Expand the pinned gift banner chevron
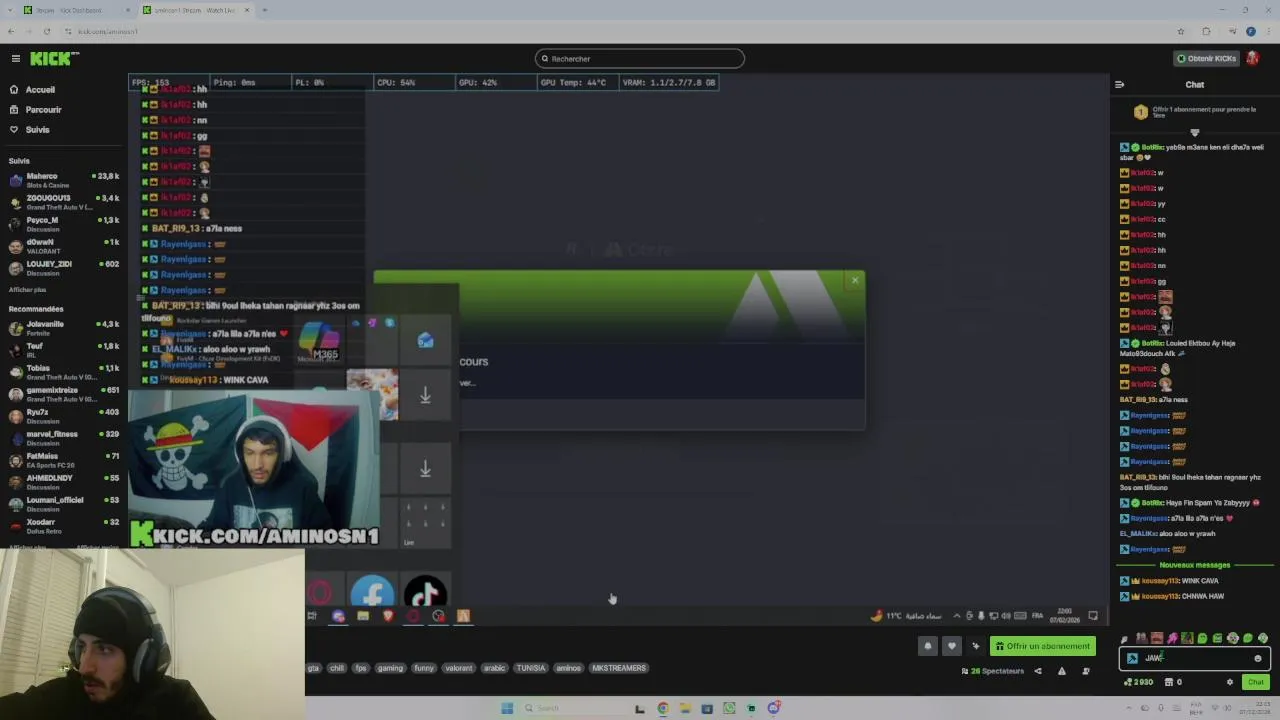 click(1194, 132)
